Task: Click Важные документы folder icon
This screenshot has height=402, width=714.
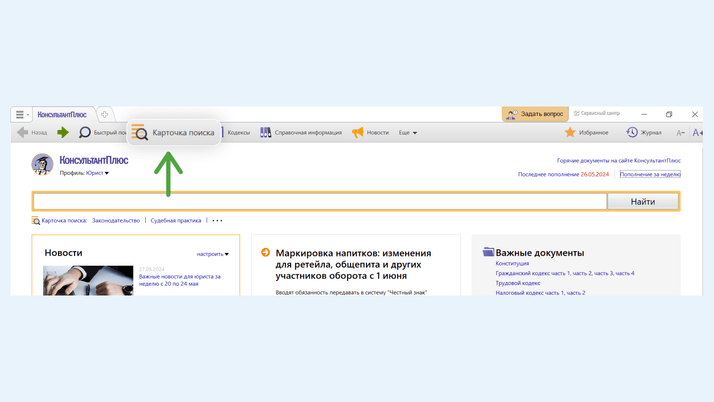Action: click(x=488, y=252)
